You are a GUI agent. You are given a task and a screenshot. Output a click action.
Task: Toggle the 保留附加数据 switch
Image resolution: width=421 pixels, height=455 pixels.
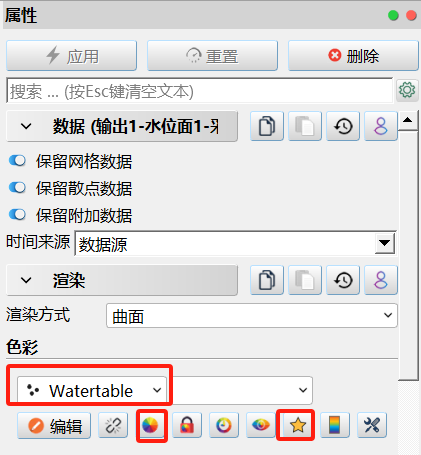click(x=17, y=215)
